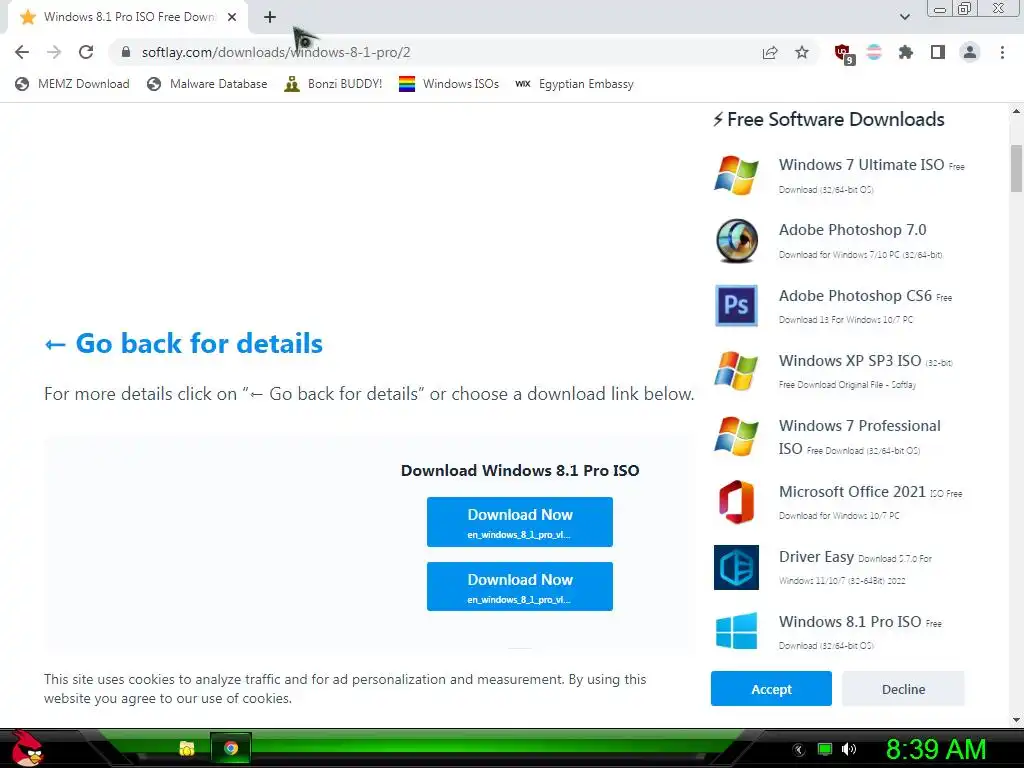Toggle the browser side panel
1024x768 pixels.
[938, 52]
